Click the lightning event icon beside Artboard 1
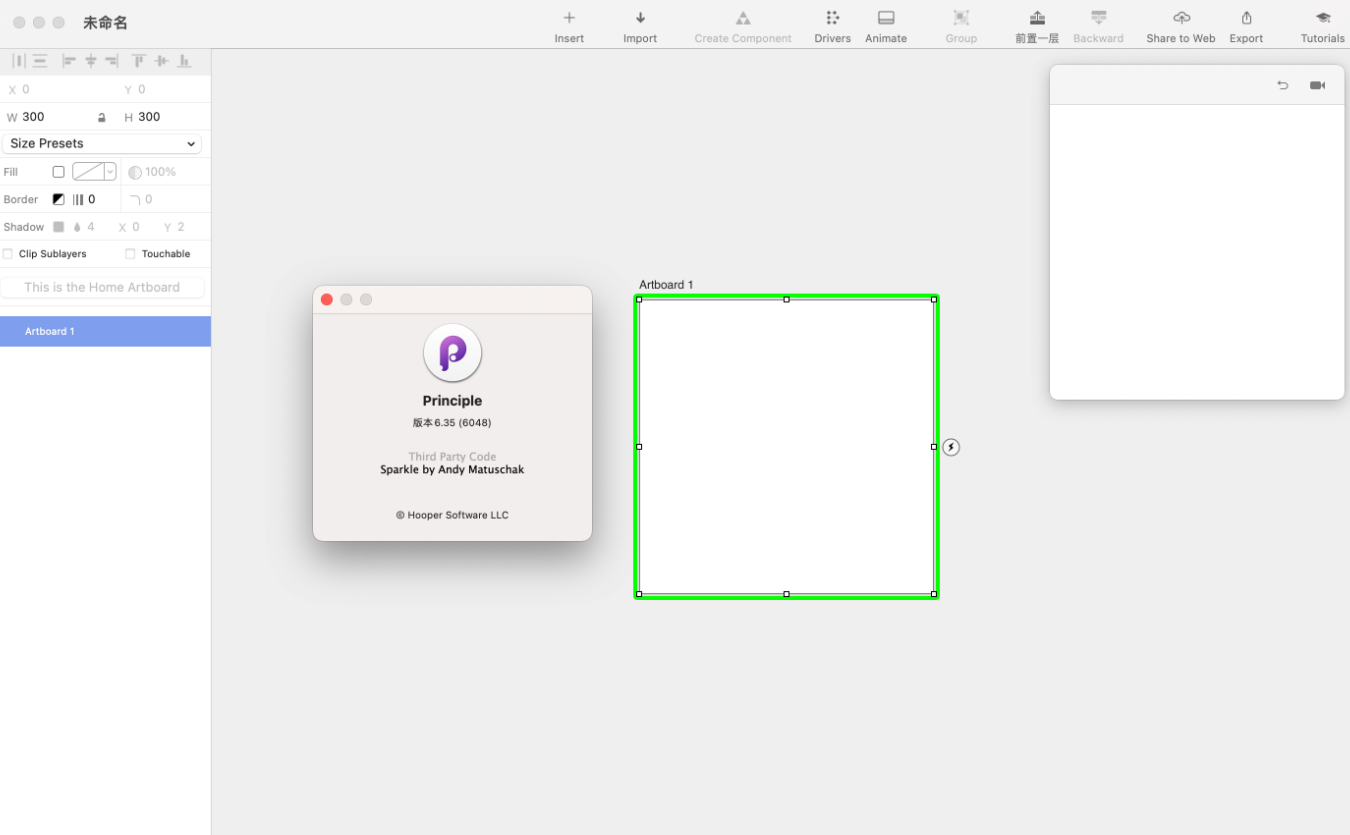The height and width of the screenshot is (835, 1350). [x=951, y=447]
